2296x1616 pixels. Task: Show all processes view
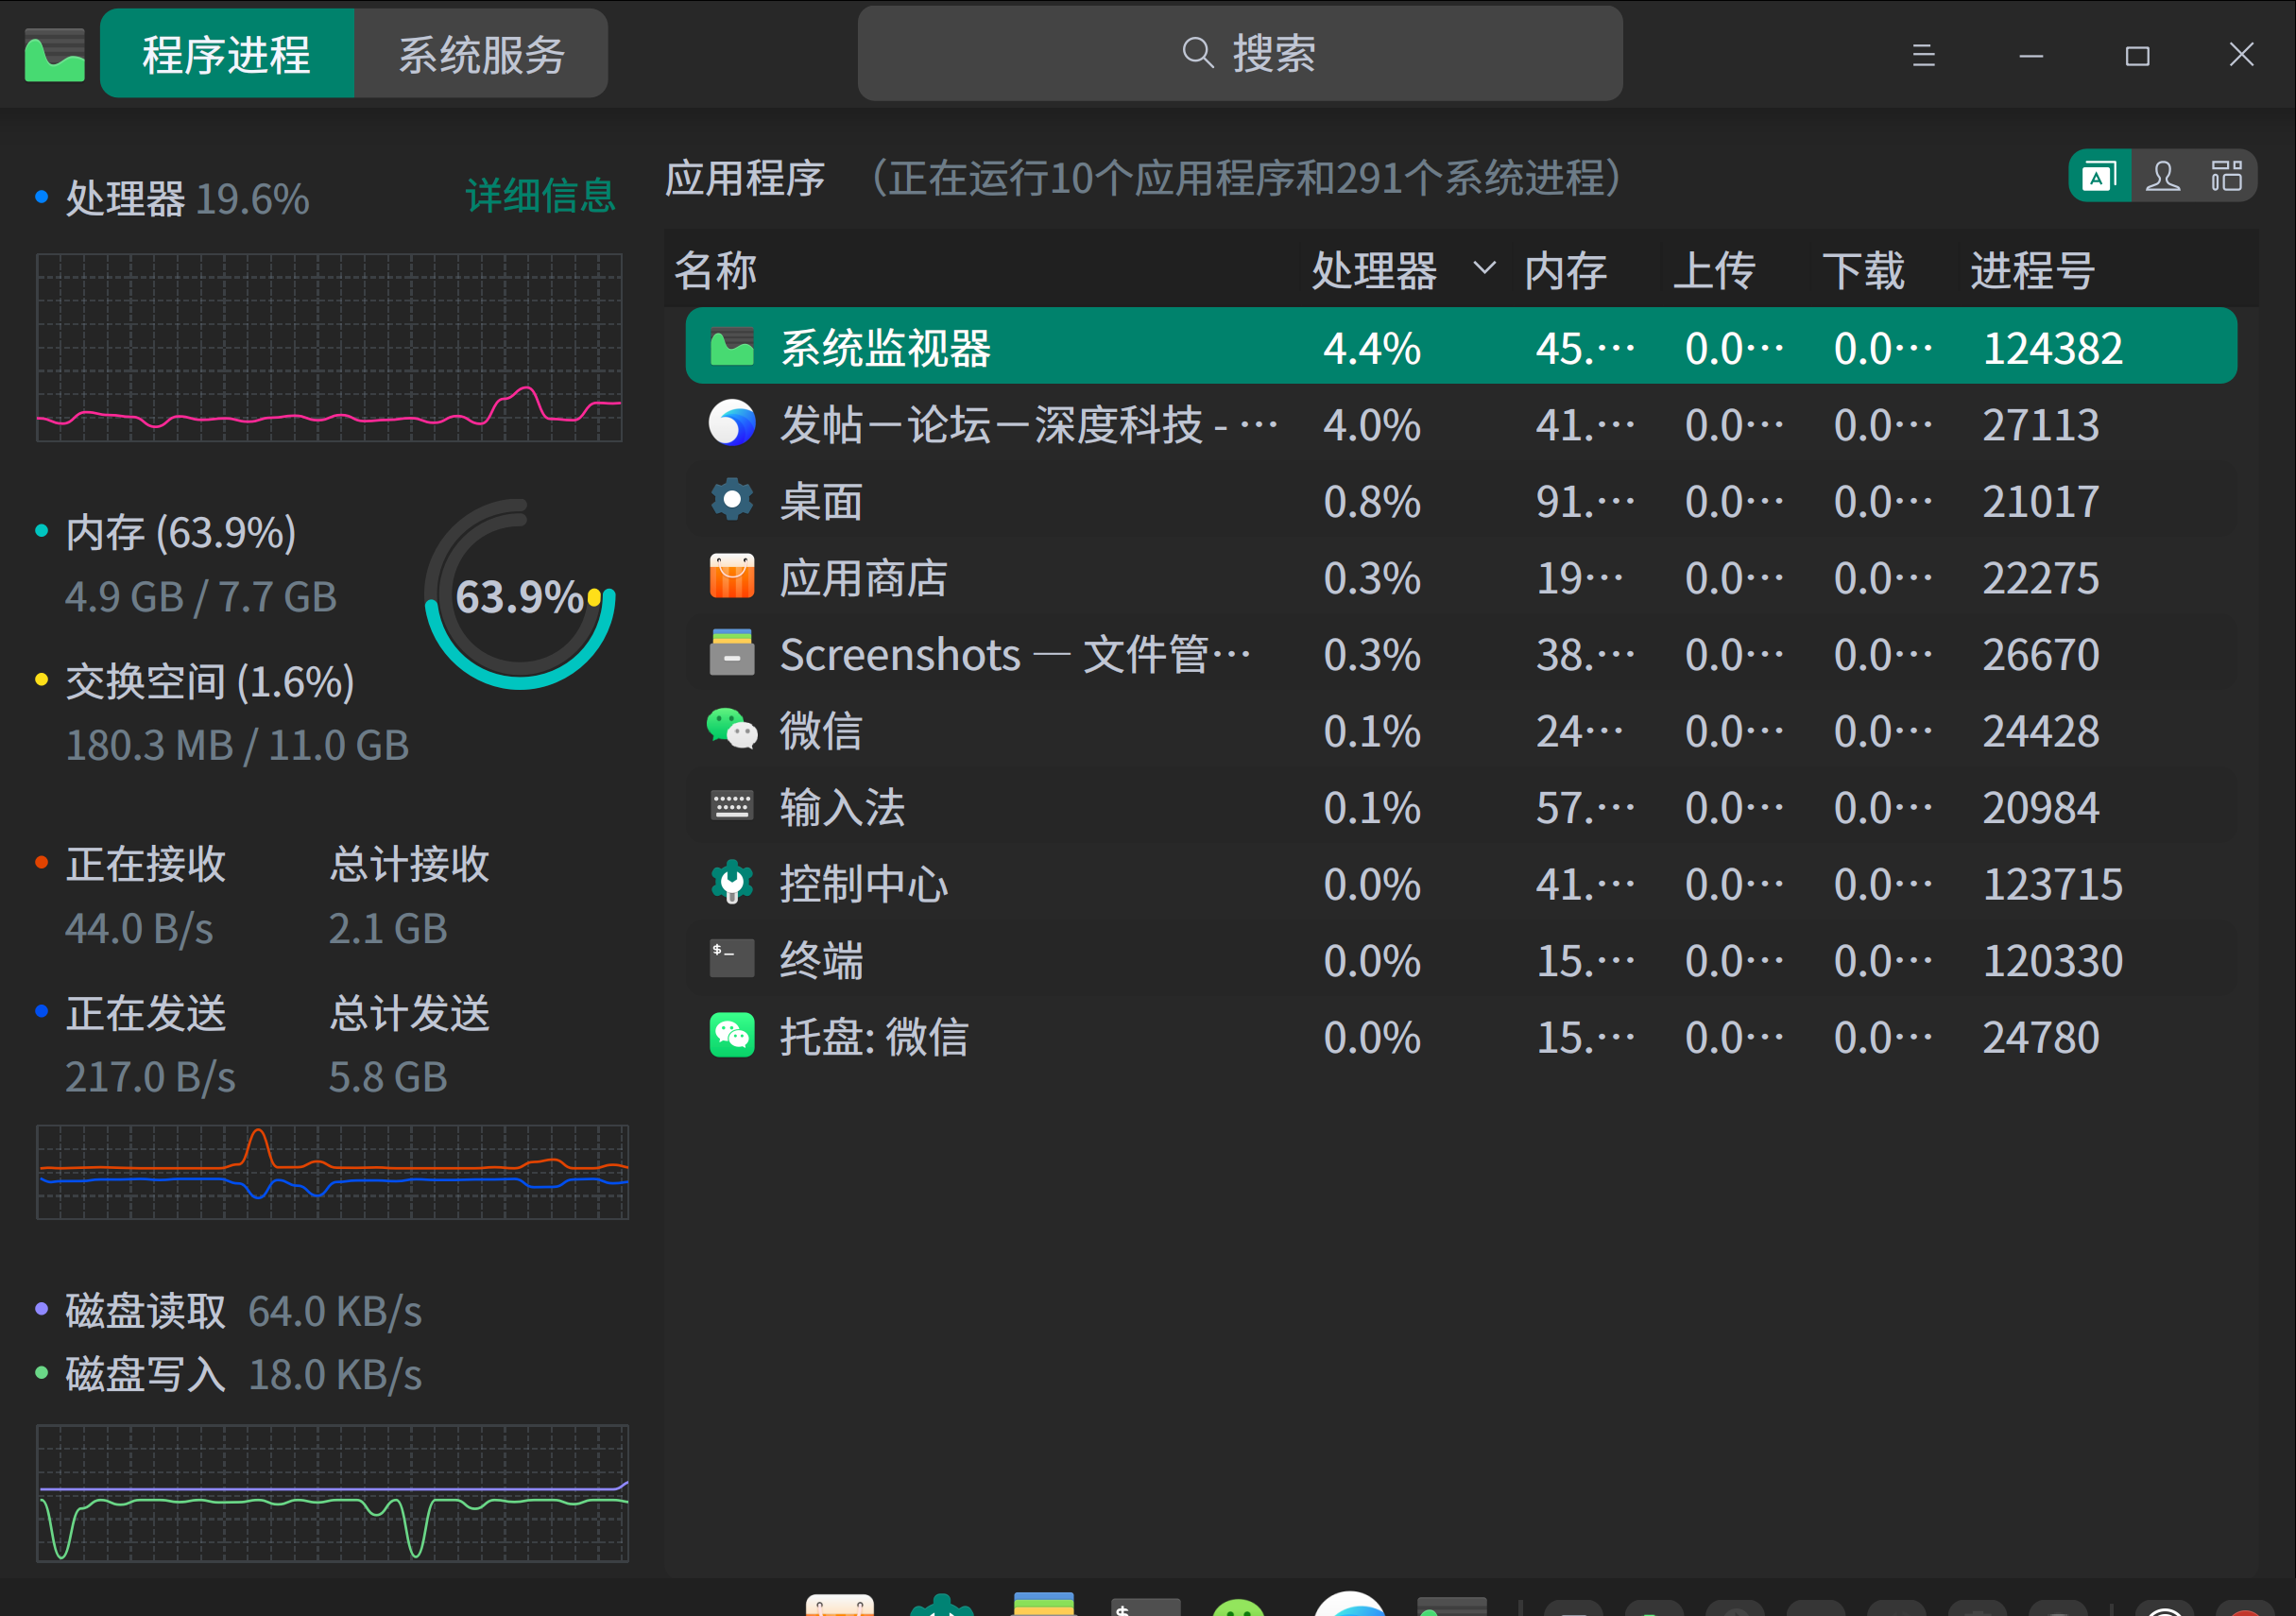tap(2226, 177)
